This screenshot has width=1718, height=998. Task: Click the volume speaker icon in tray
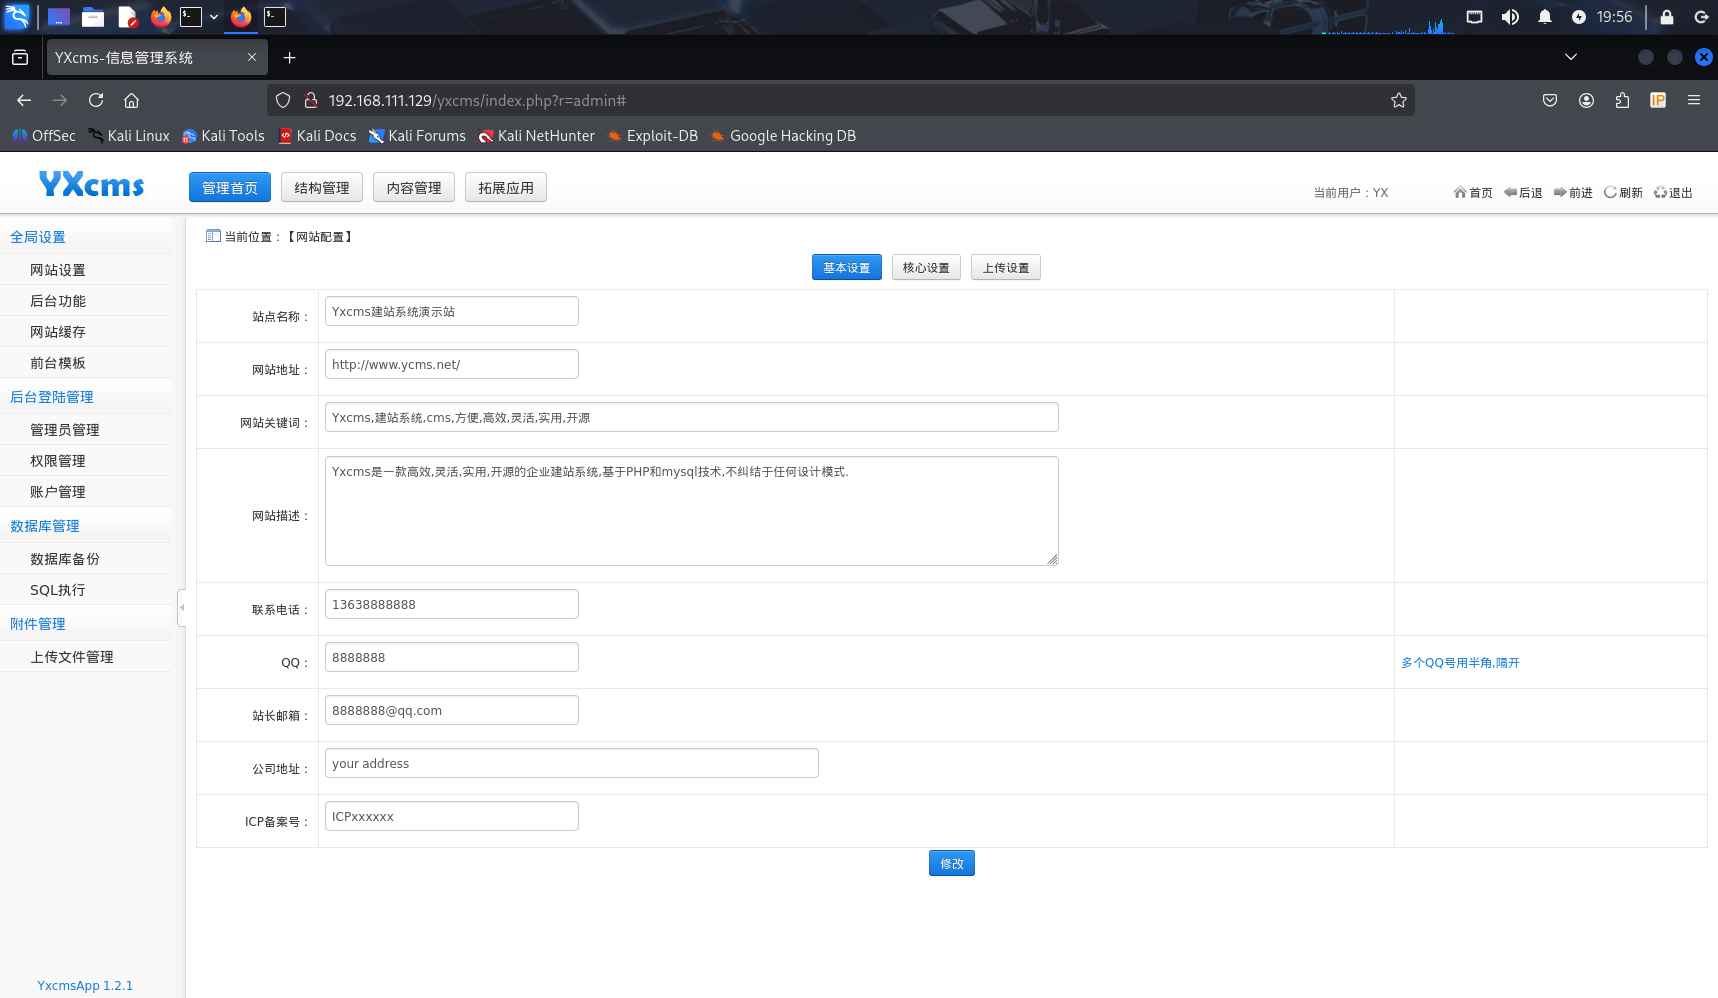pos(1510,17)
